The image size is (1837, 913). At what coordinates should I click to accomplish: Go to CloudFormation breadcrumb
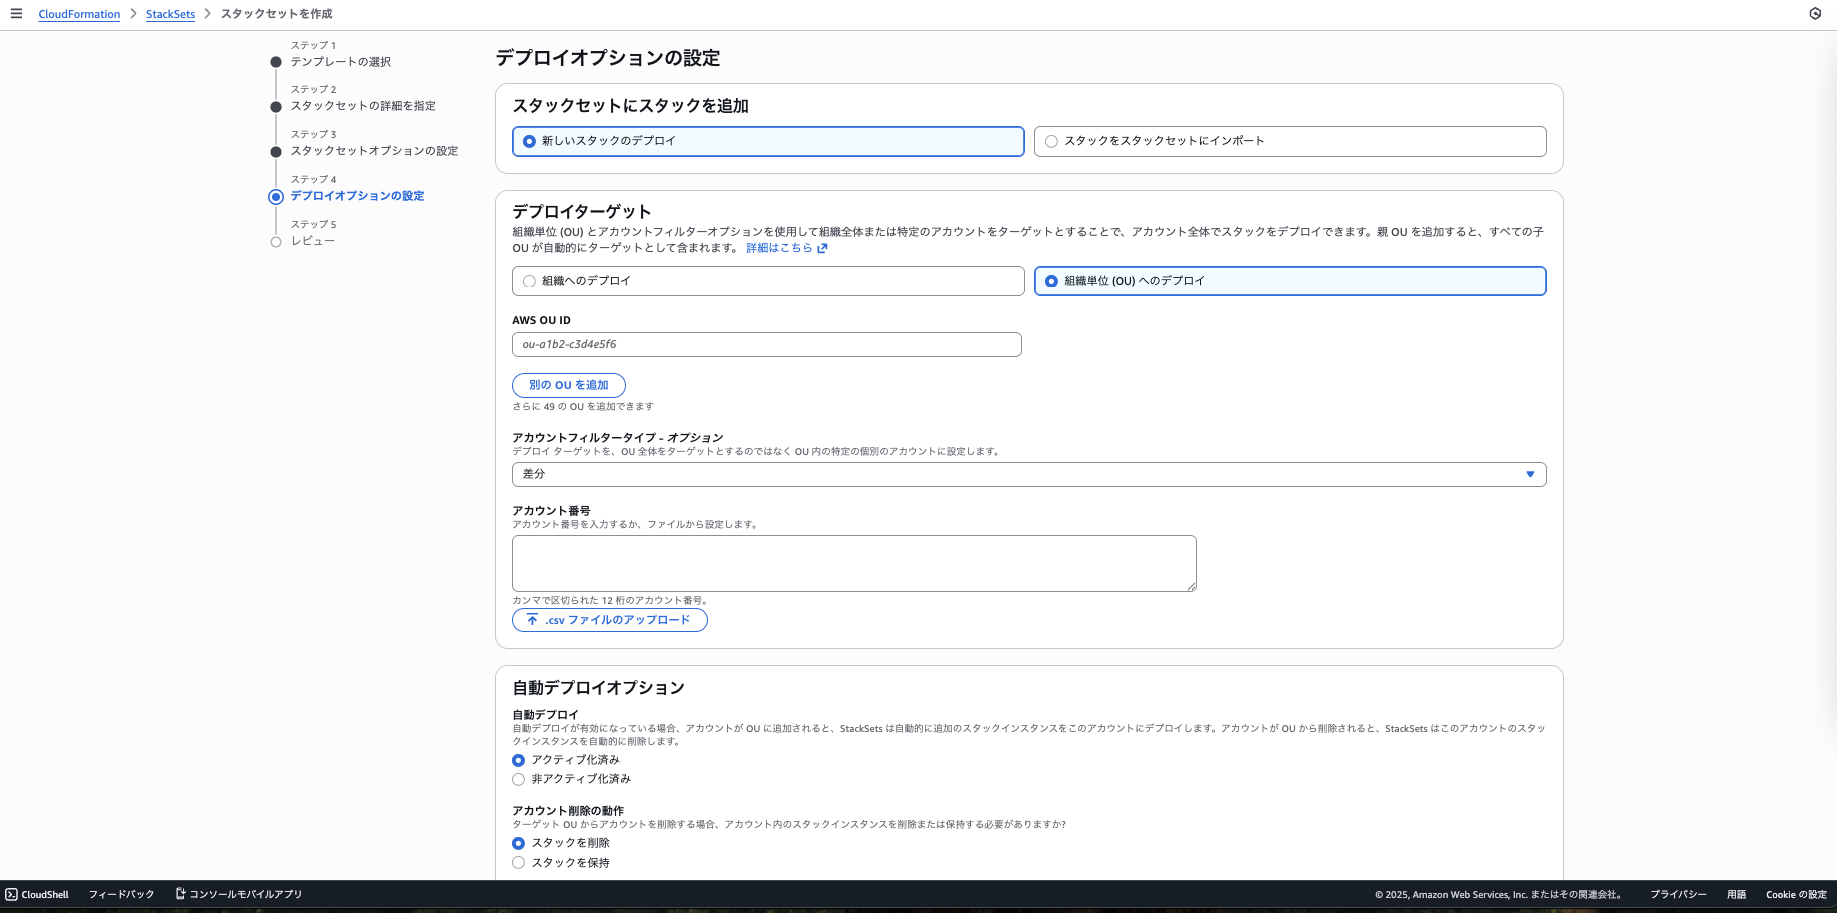coord(79,14)
